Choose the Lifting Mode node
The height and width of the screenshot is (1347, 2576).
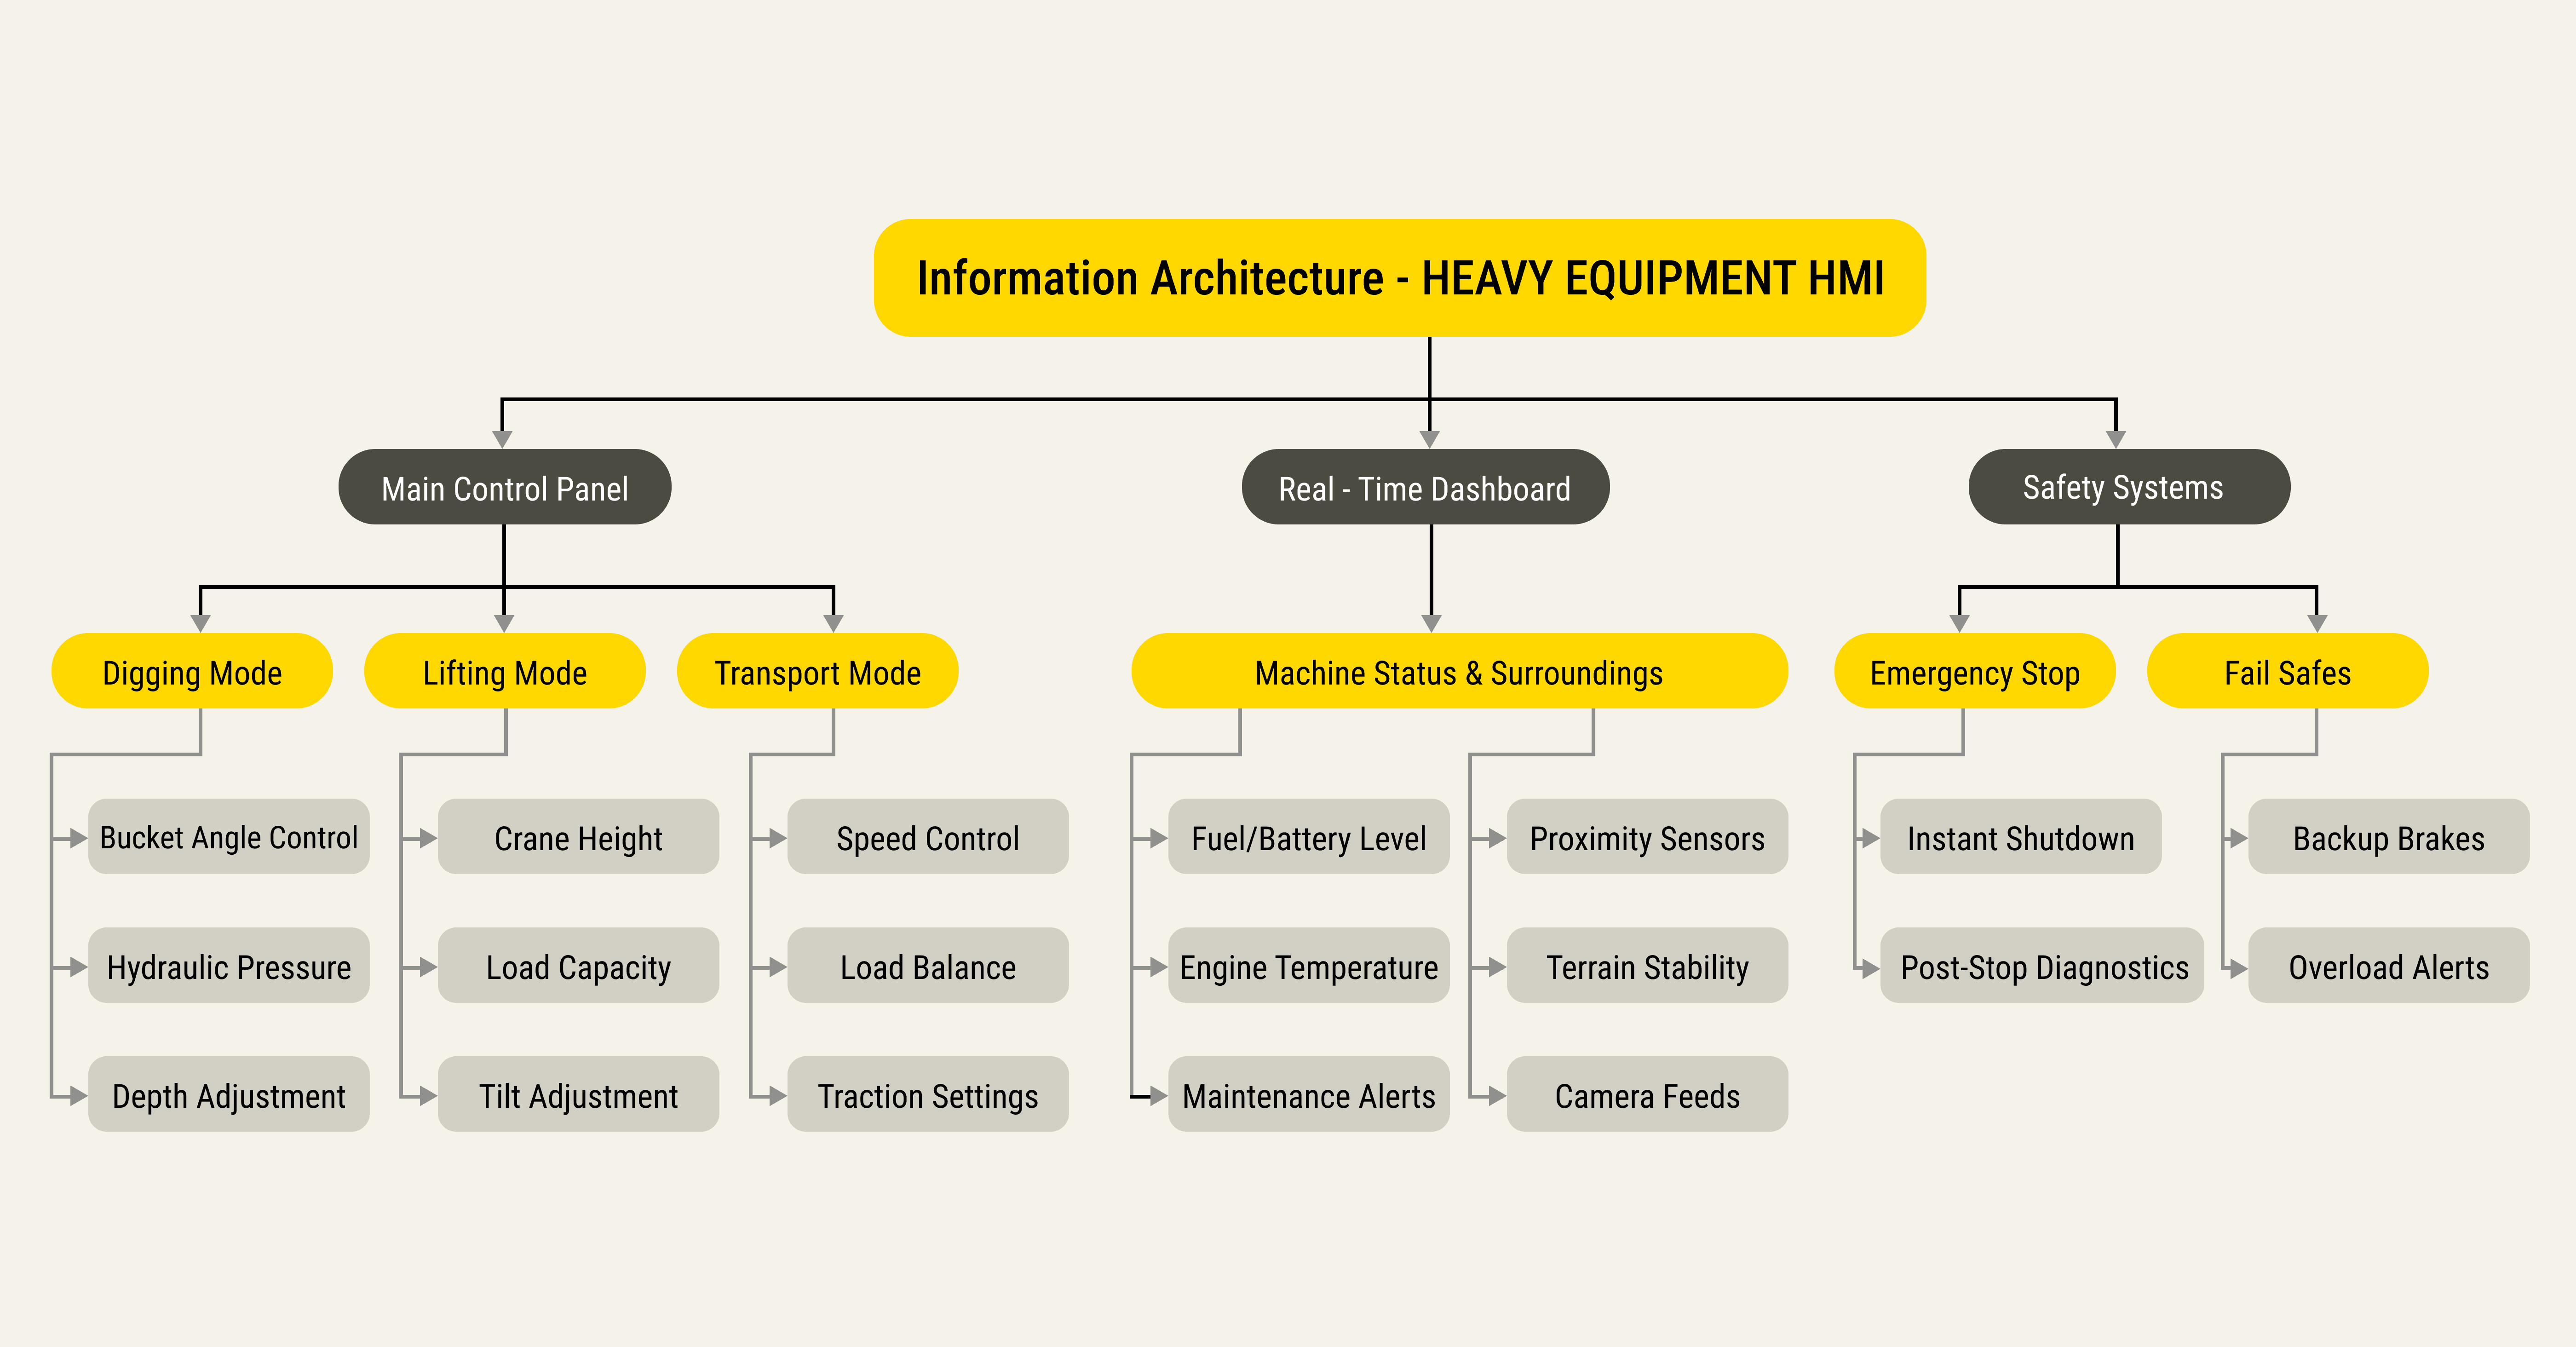pos(504,672)
